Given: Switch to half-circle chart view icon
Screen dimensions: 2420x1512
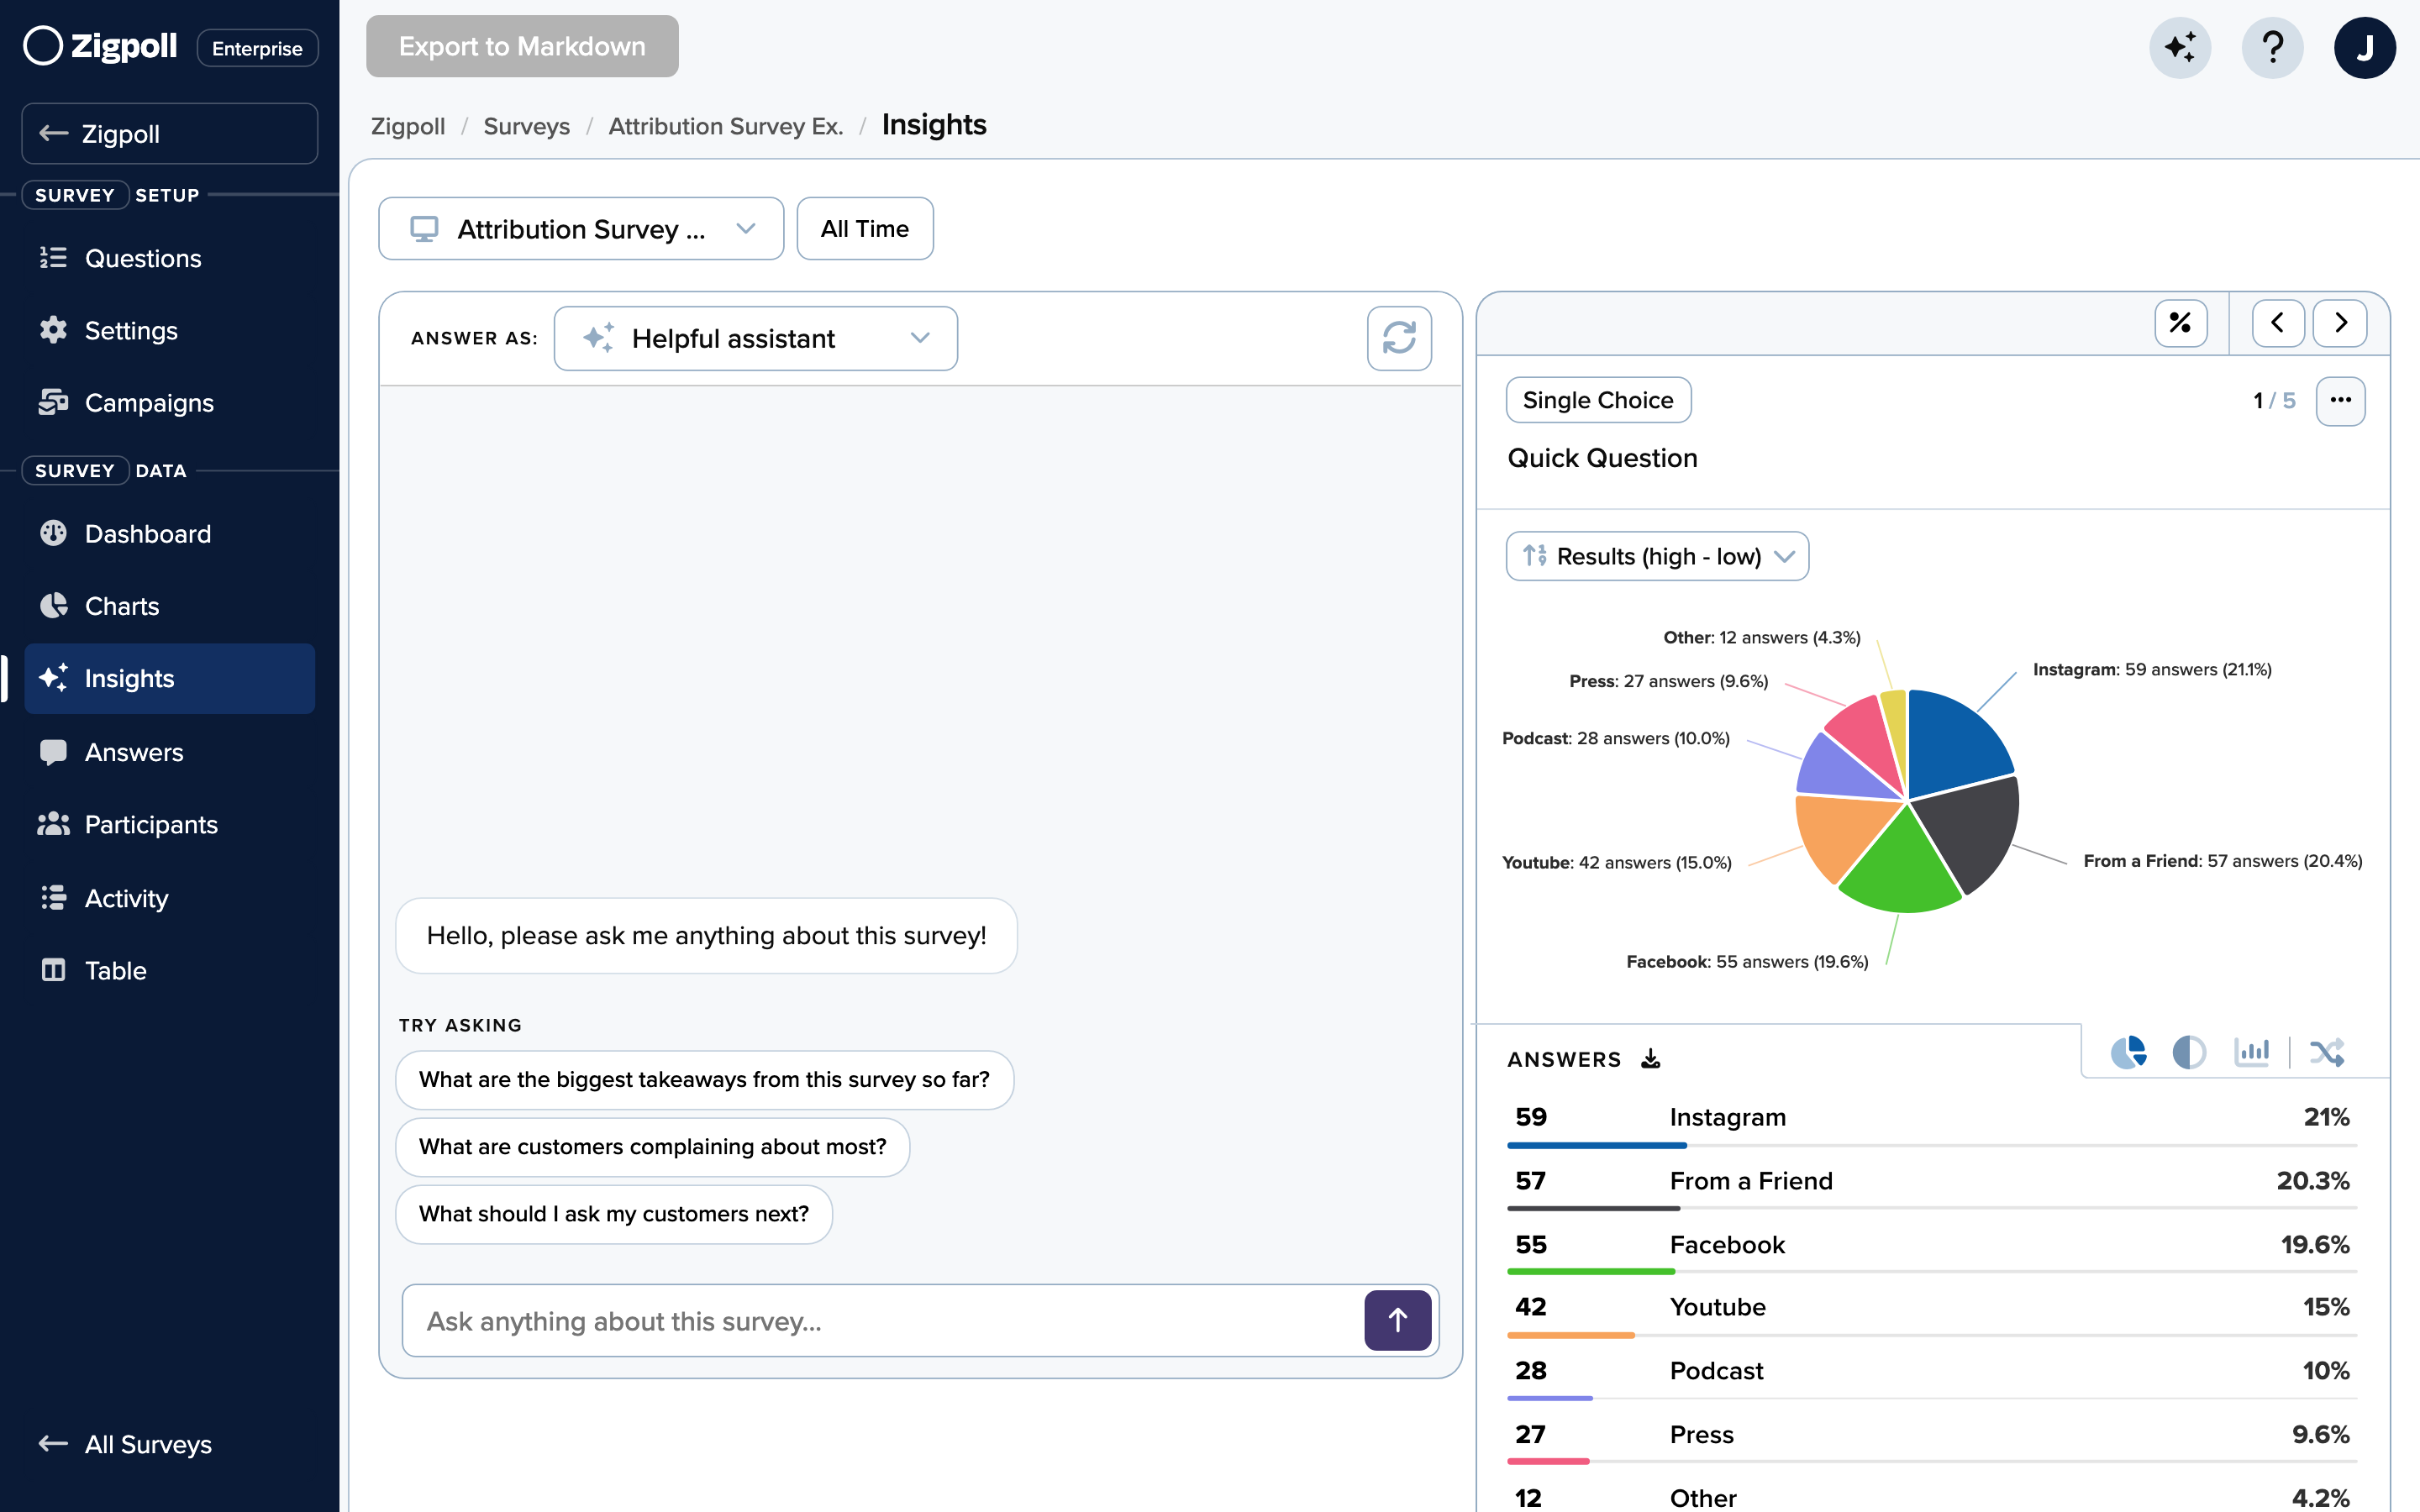Looking at the screenshot, I should click(x=2189, y=1052).
